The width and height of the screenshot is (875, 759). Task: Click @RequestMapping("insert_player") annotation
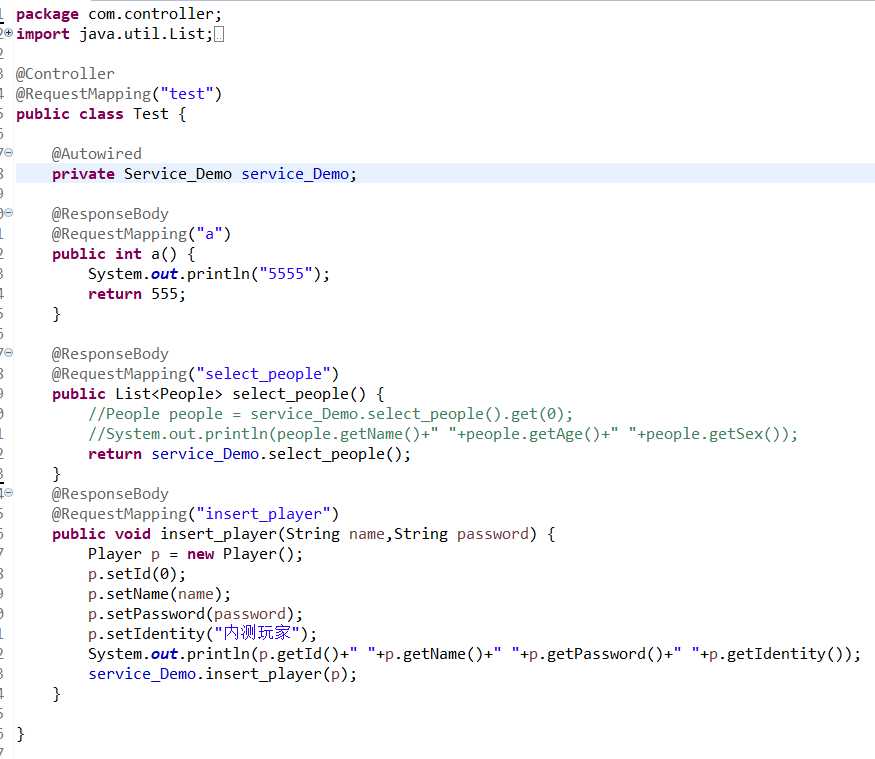coord(195,514)
